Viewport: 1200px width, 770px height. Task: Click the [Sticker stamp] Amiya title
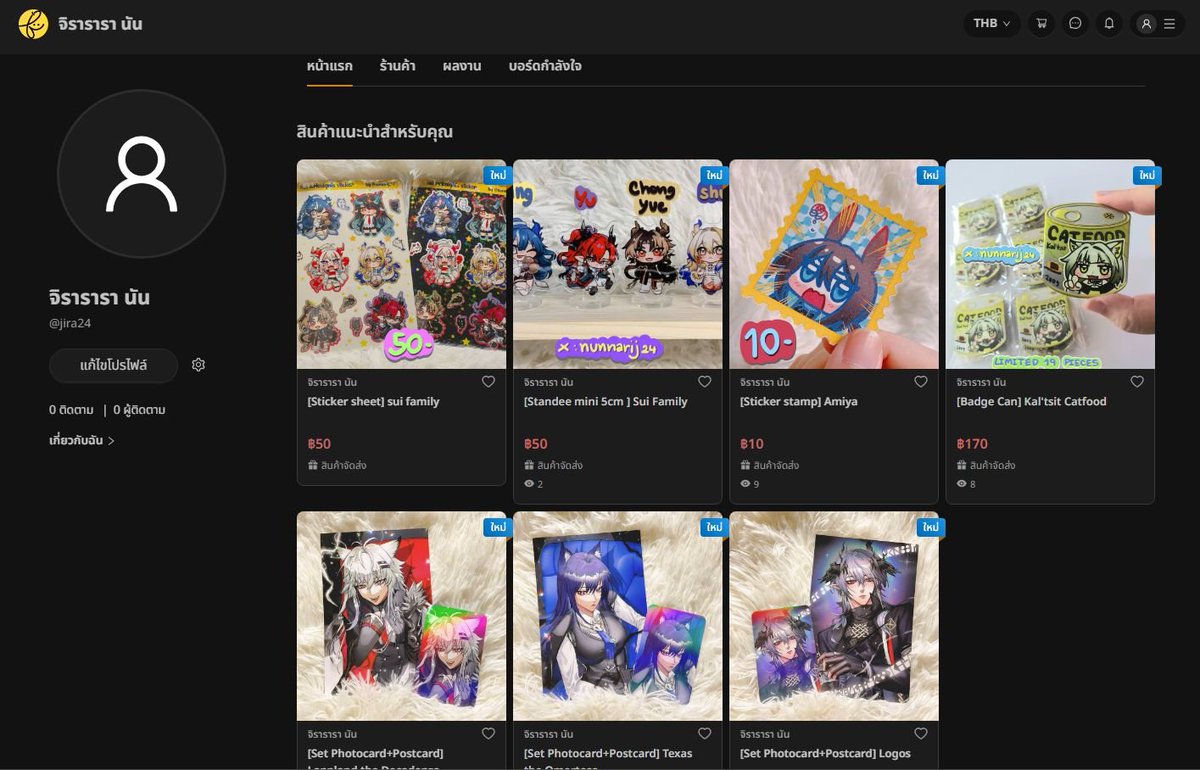pyautogui.click(x=799, y=402)
